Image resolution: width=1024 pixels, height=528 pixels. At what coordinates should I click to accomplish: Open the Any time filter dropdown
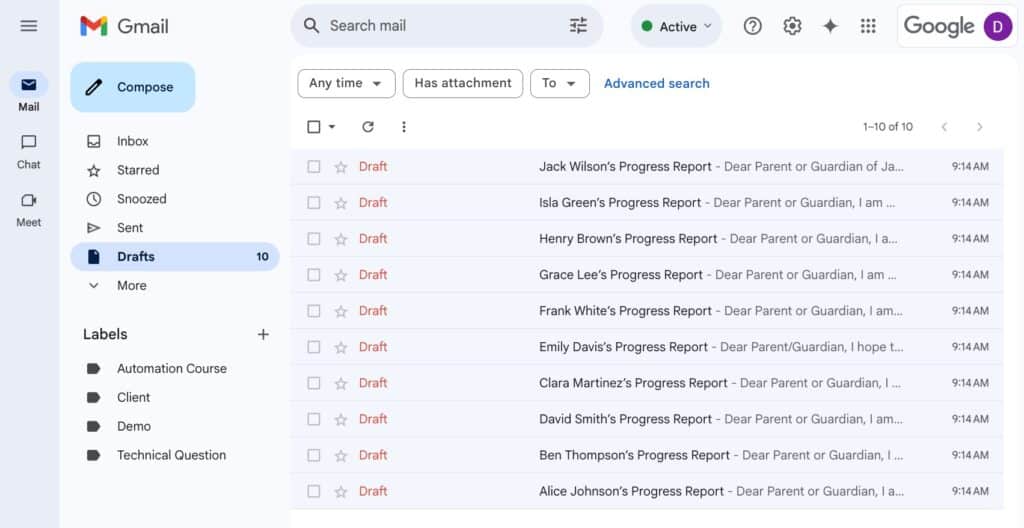point(346,84)
